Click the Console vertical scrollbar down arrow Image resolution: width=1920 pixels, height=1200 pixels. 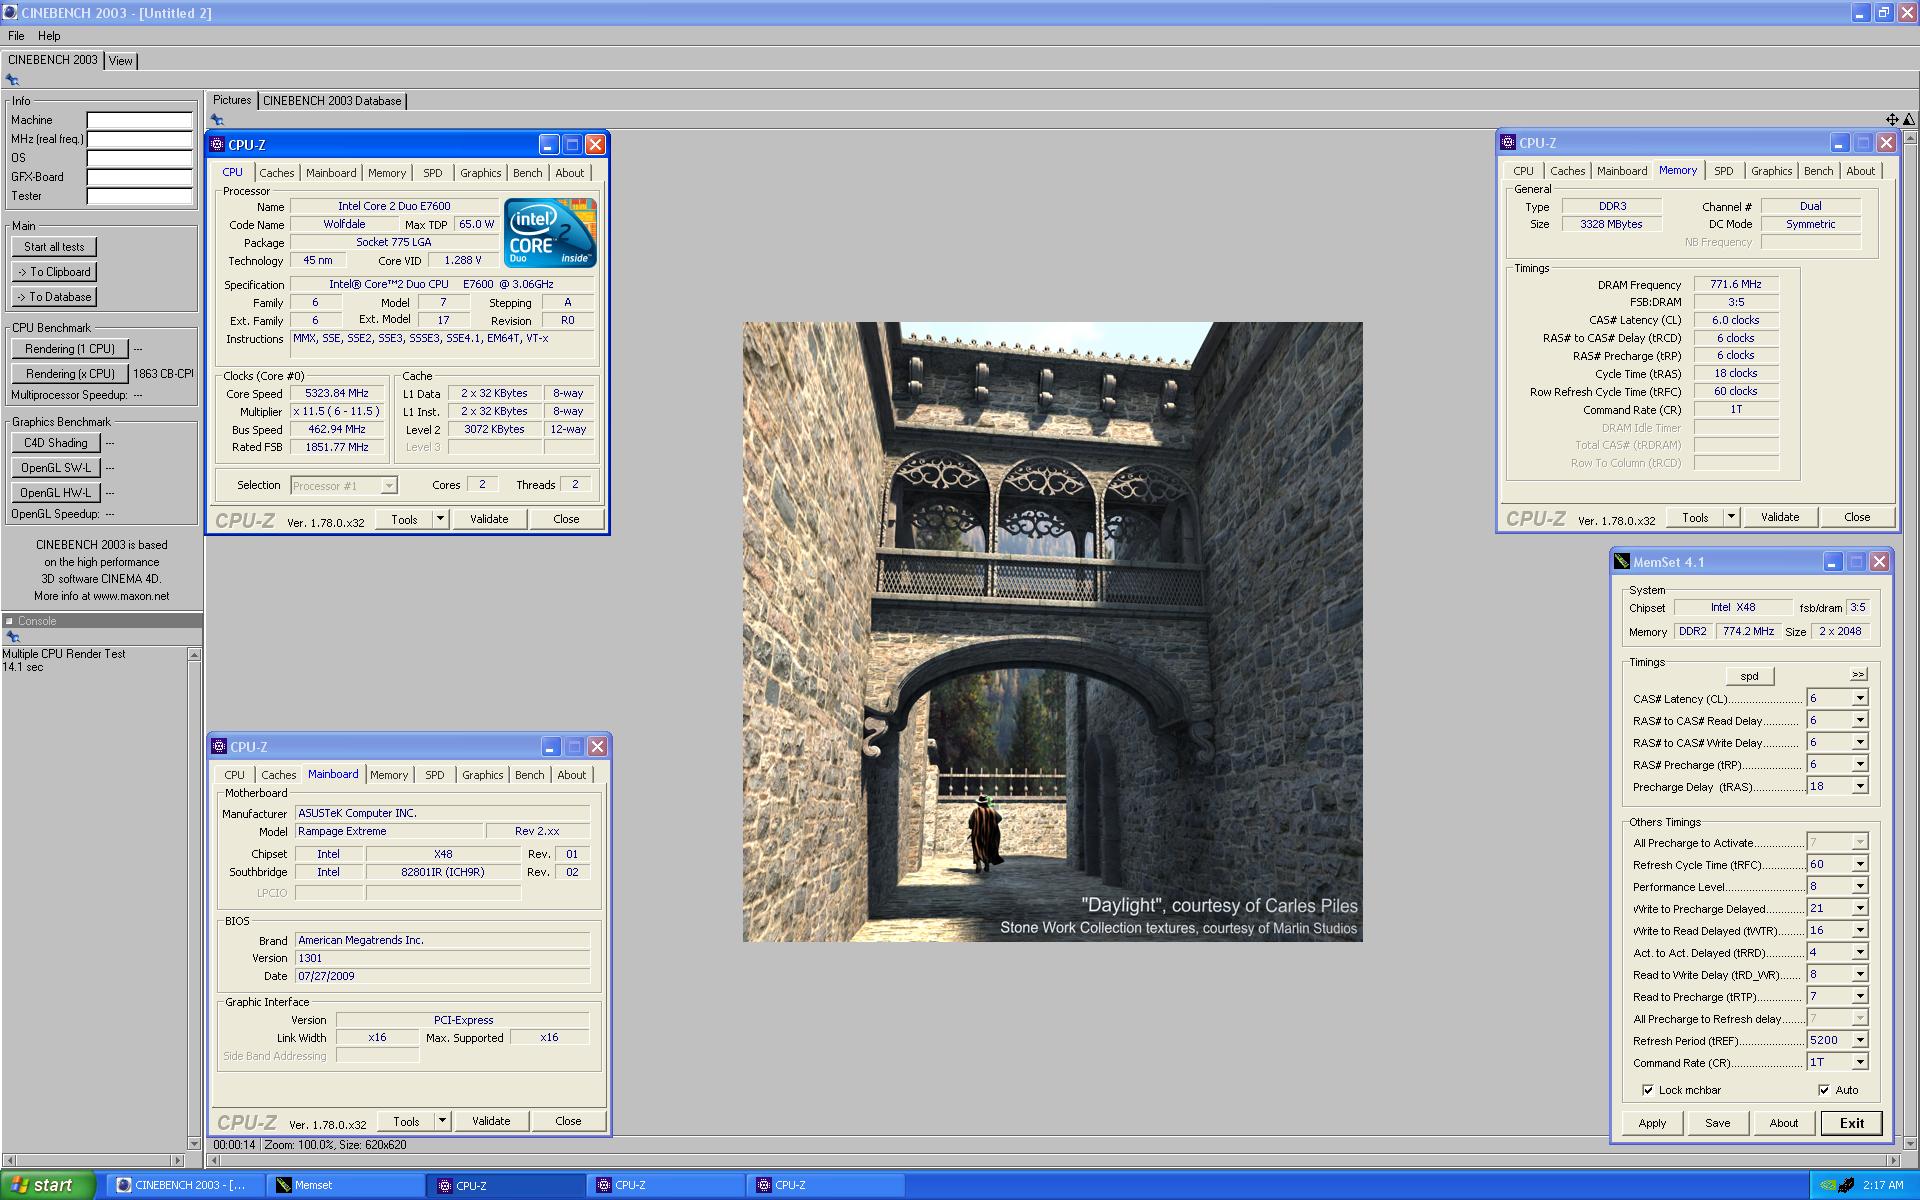tap(194, 1143)
